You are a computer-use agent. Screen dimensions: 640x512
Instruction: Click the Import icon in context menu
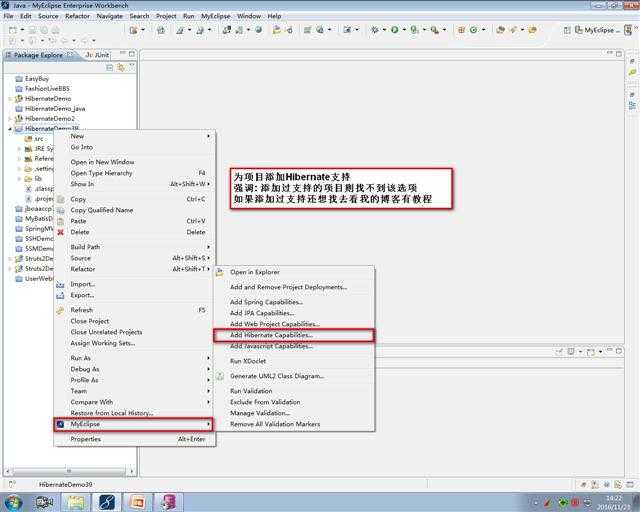pyautogui.click(x=60, y=284)
